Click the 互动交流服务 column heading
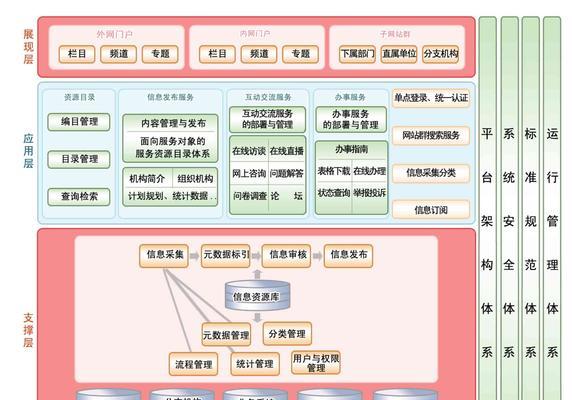This screenshot has height=400, width=572. pyautogui.click(x=268, y=97)
